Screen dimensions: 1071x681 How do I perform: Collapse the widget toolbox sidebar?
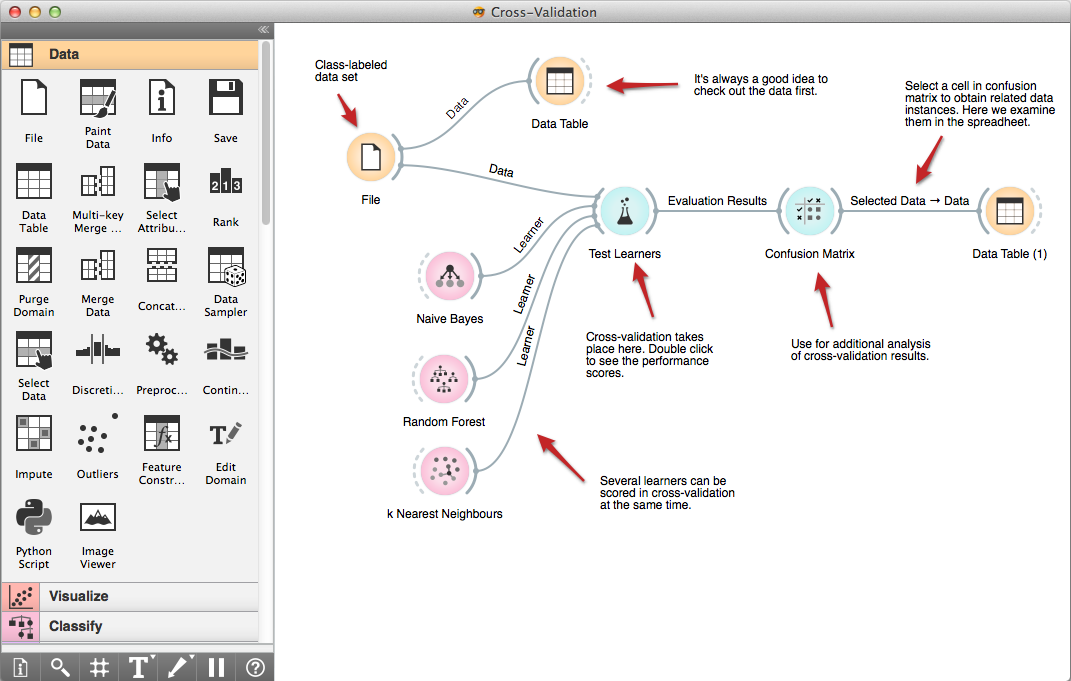pyautogui.click(x=262, y=30)
